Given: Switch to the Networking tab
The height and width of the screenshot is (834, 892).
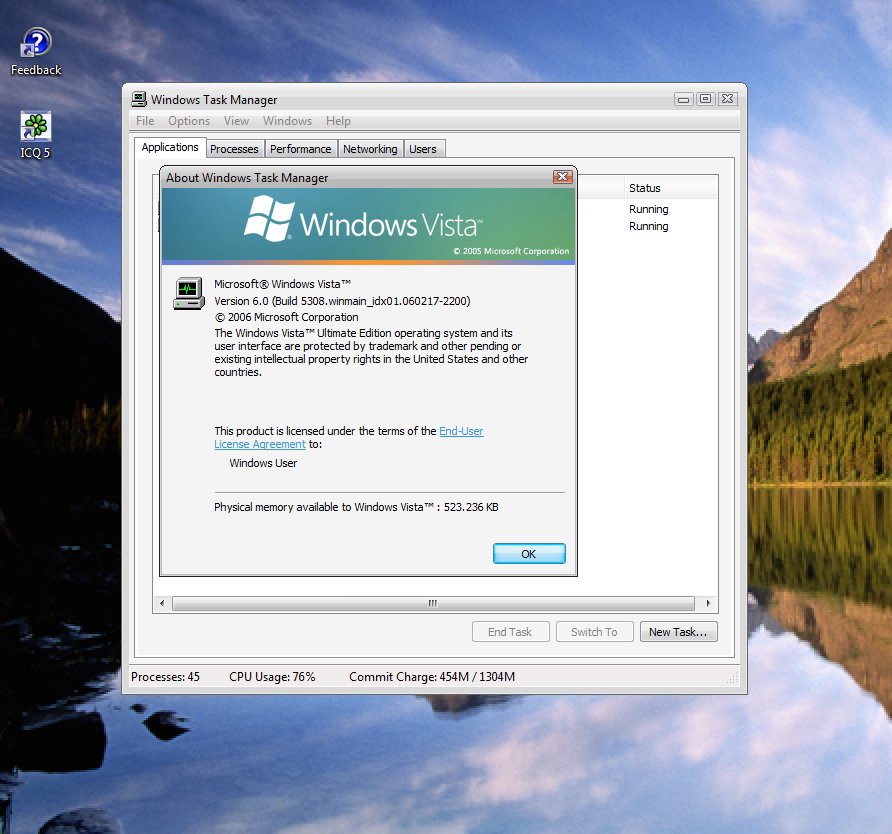Looking at the screenshot, I should (370, 148).
